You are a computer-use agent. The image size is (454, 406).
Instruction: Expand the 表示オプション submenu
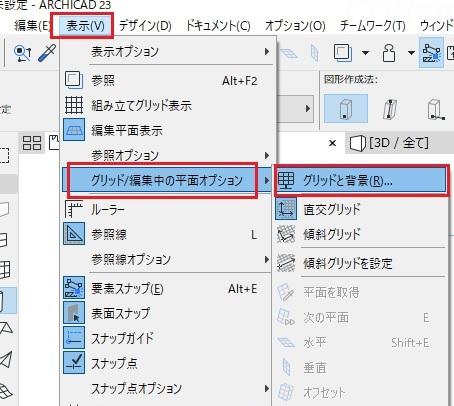point(168,52)
